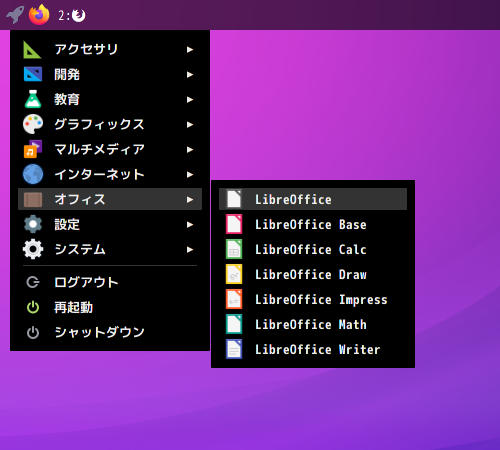Click the グラフィックス palette icon
Screen dimensions: 500x450
[x=33, y=124]
